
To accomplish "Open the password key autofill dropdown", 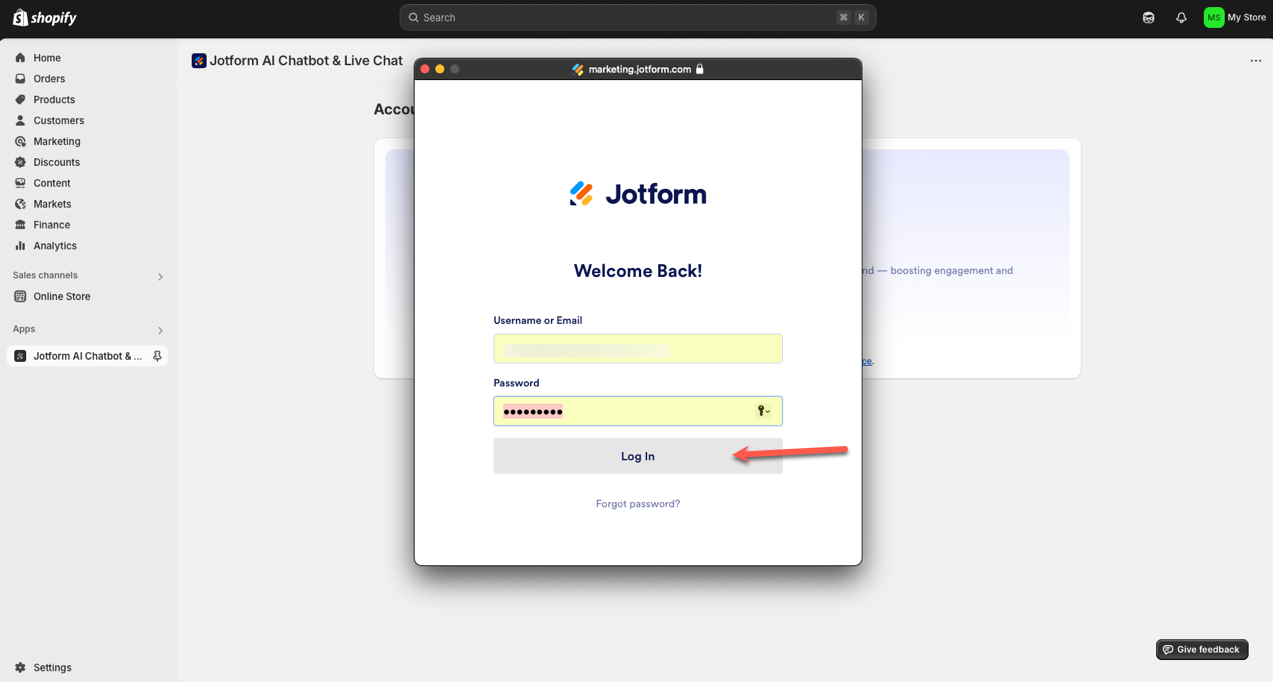I will (x=763, y=411).
